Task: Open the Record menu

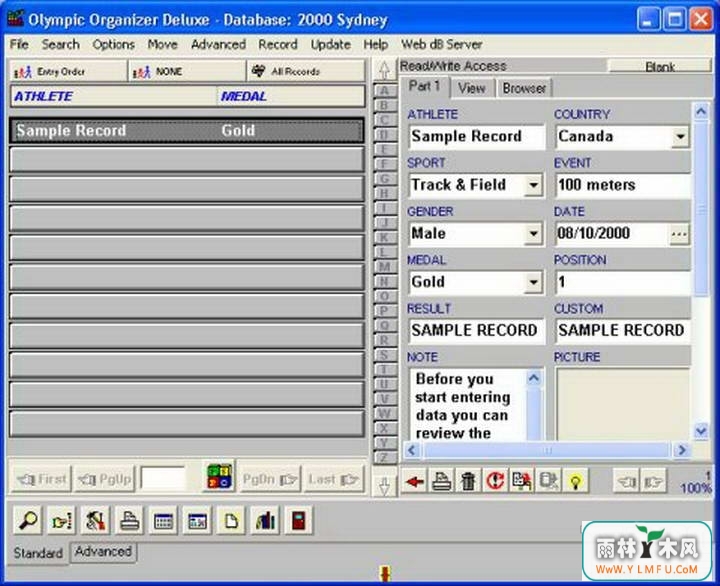Action: pos(278,45)
